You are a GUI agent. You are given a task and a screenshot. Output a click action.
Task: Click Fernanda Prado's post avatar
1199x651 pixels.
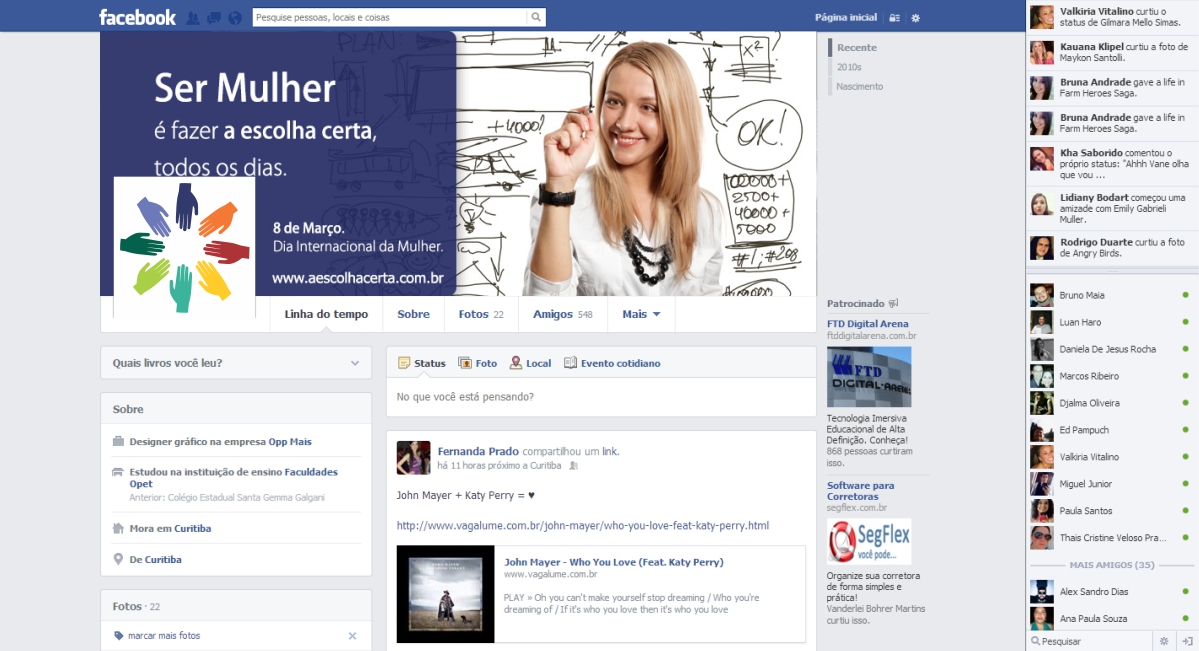point(414,457)
